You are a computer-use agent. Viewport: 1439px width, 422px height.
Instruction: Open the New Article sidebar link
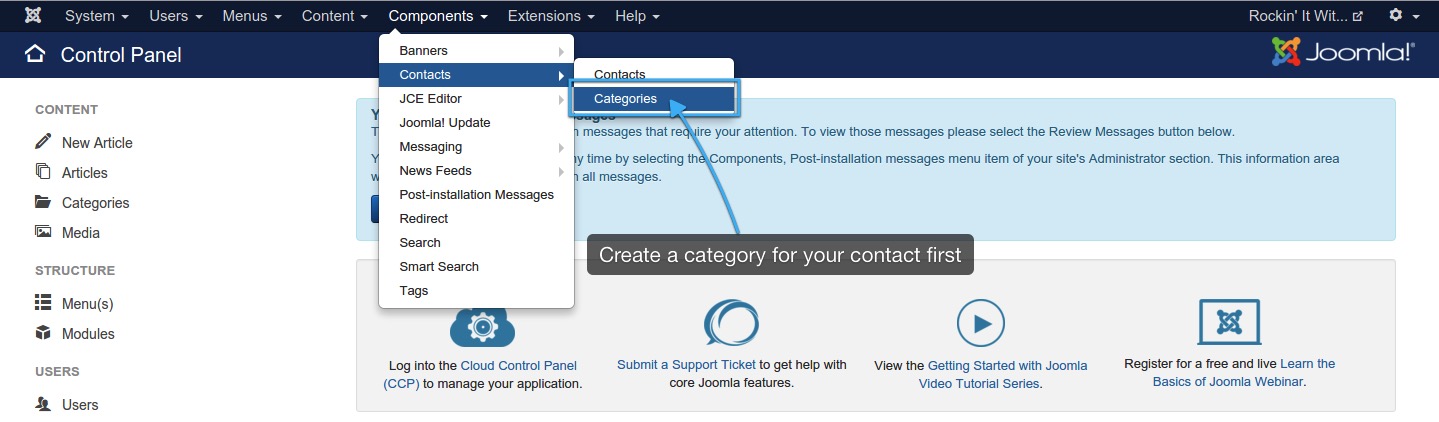(x=97, y=143)
